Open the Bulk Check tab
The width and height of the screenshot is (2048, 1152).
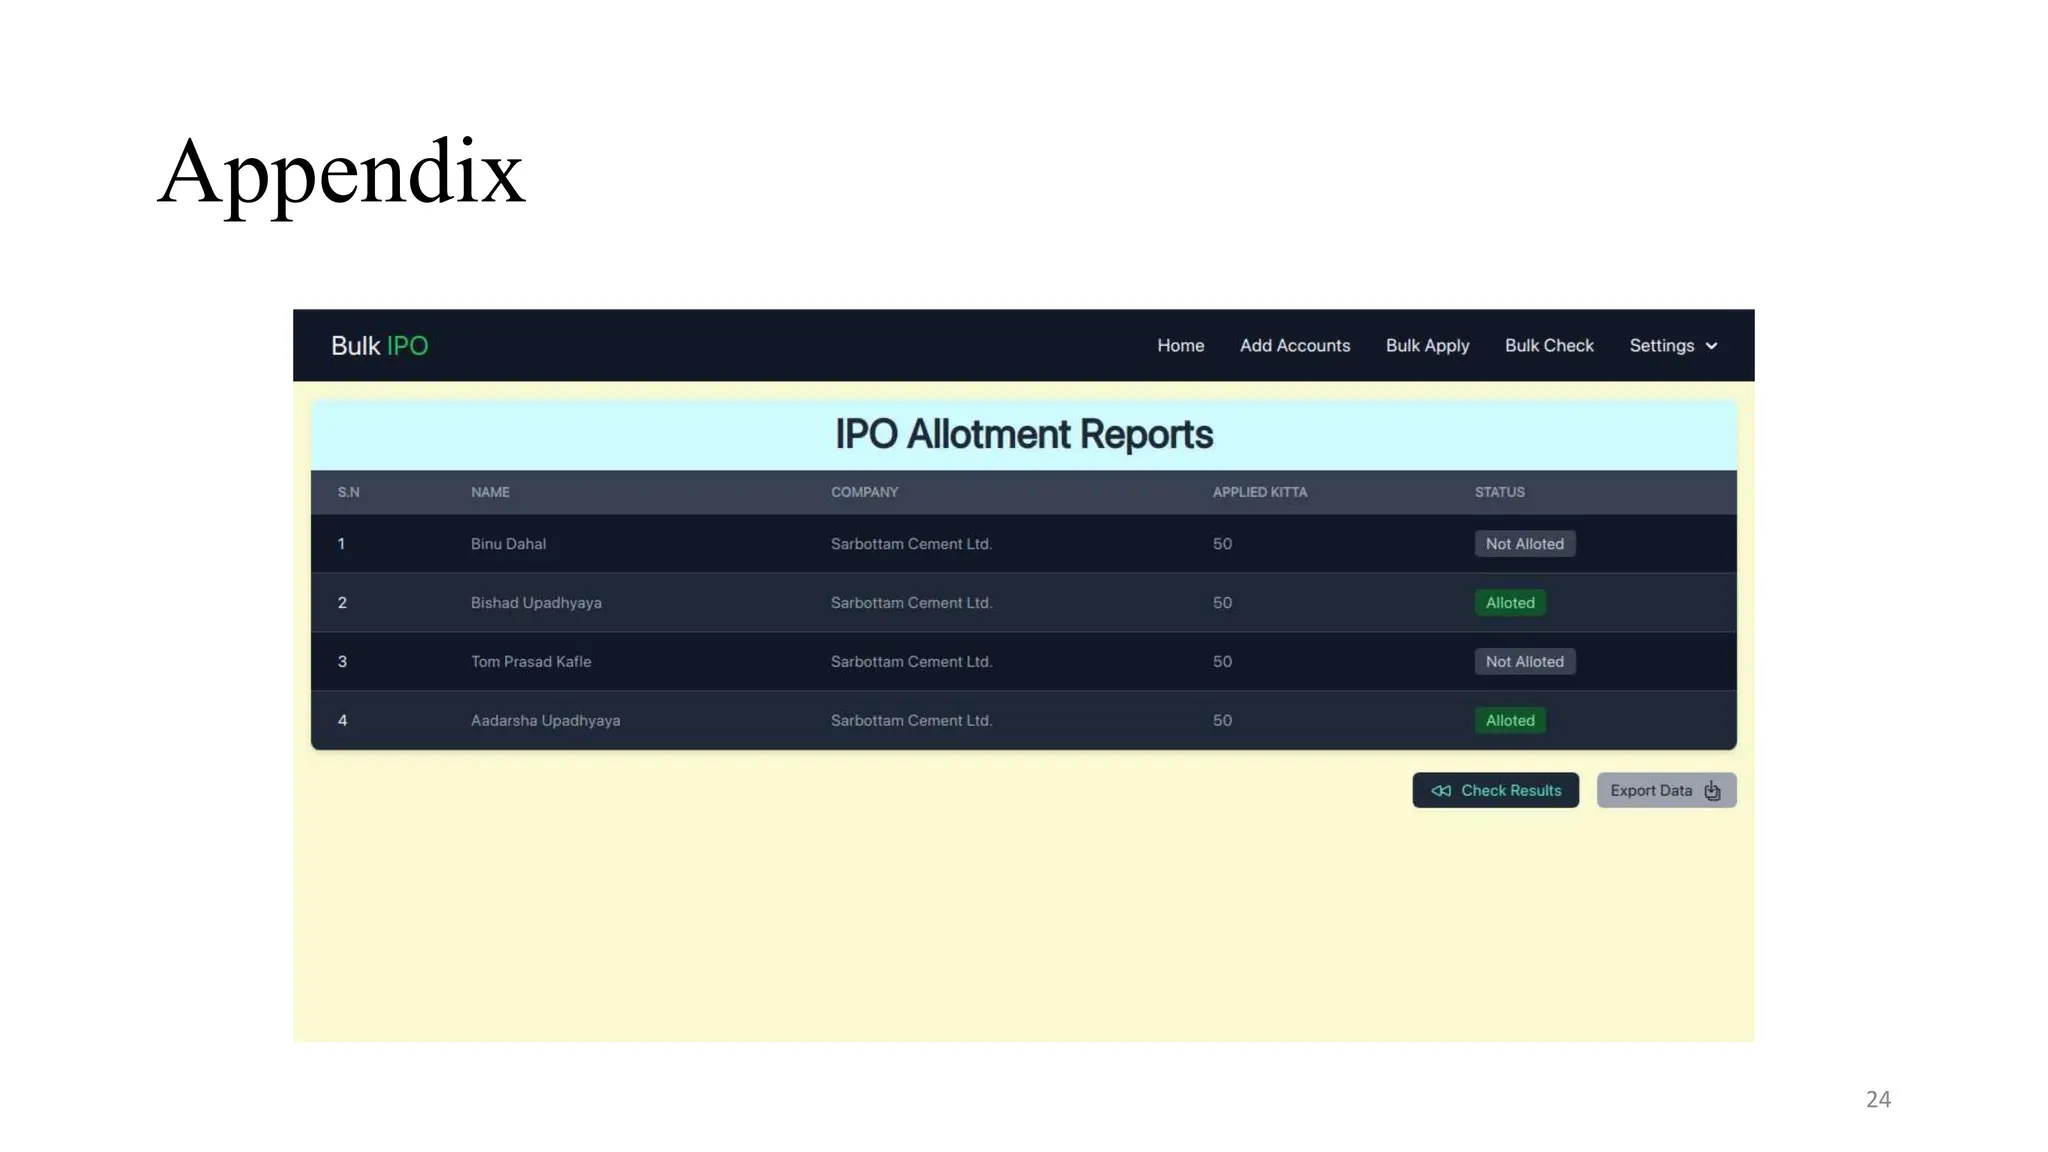tap(1548, 346)
